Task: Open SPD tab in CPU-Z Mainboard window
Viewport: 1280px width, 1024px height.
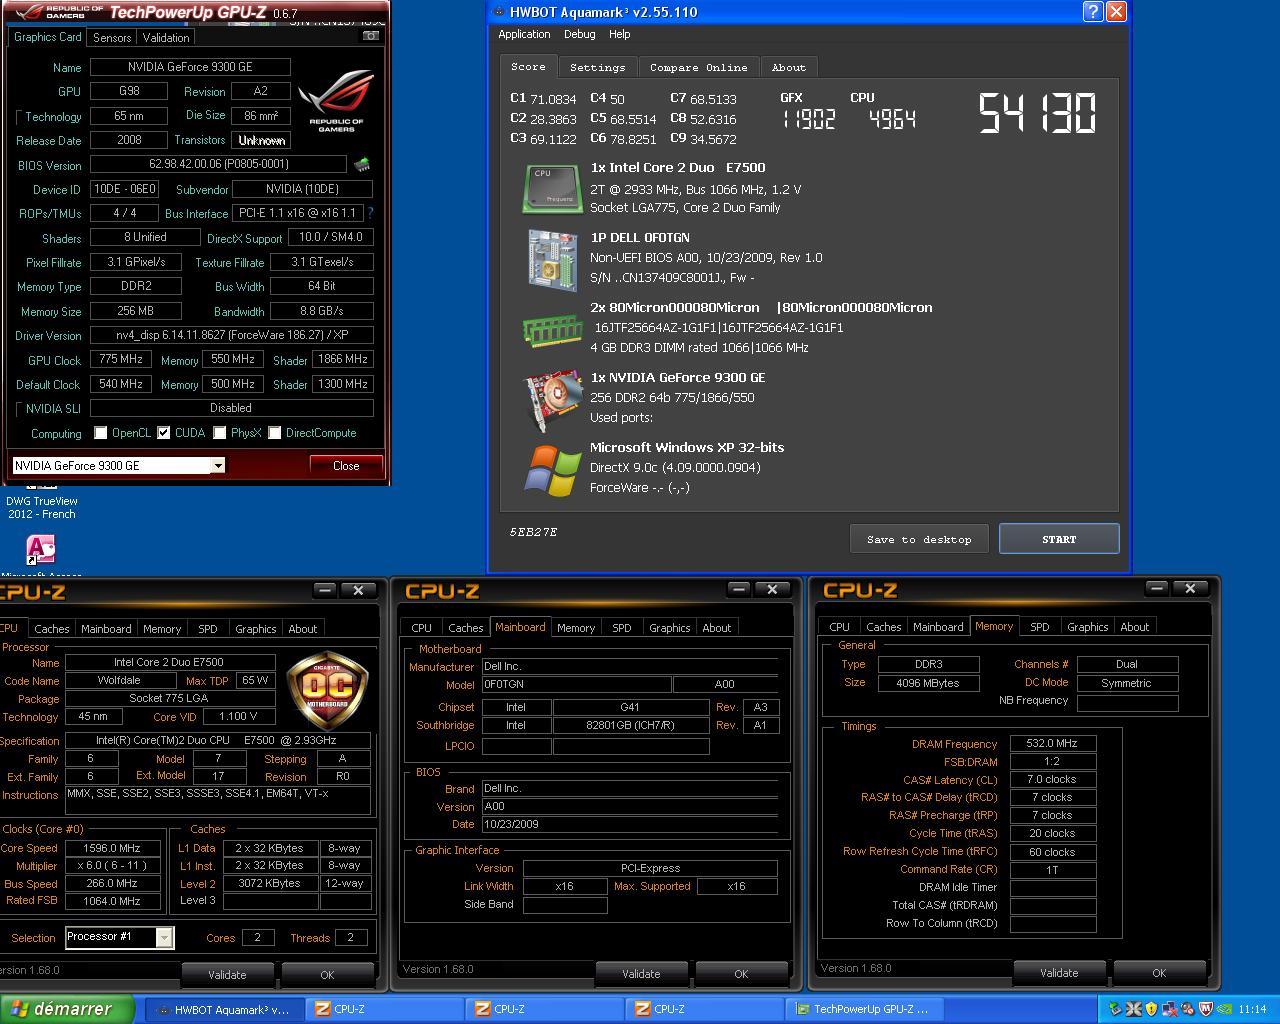Action: click(621, 628)
